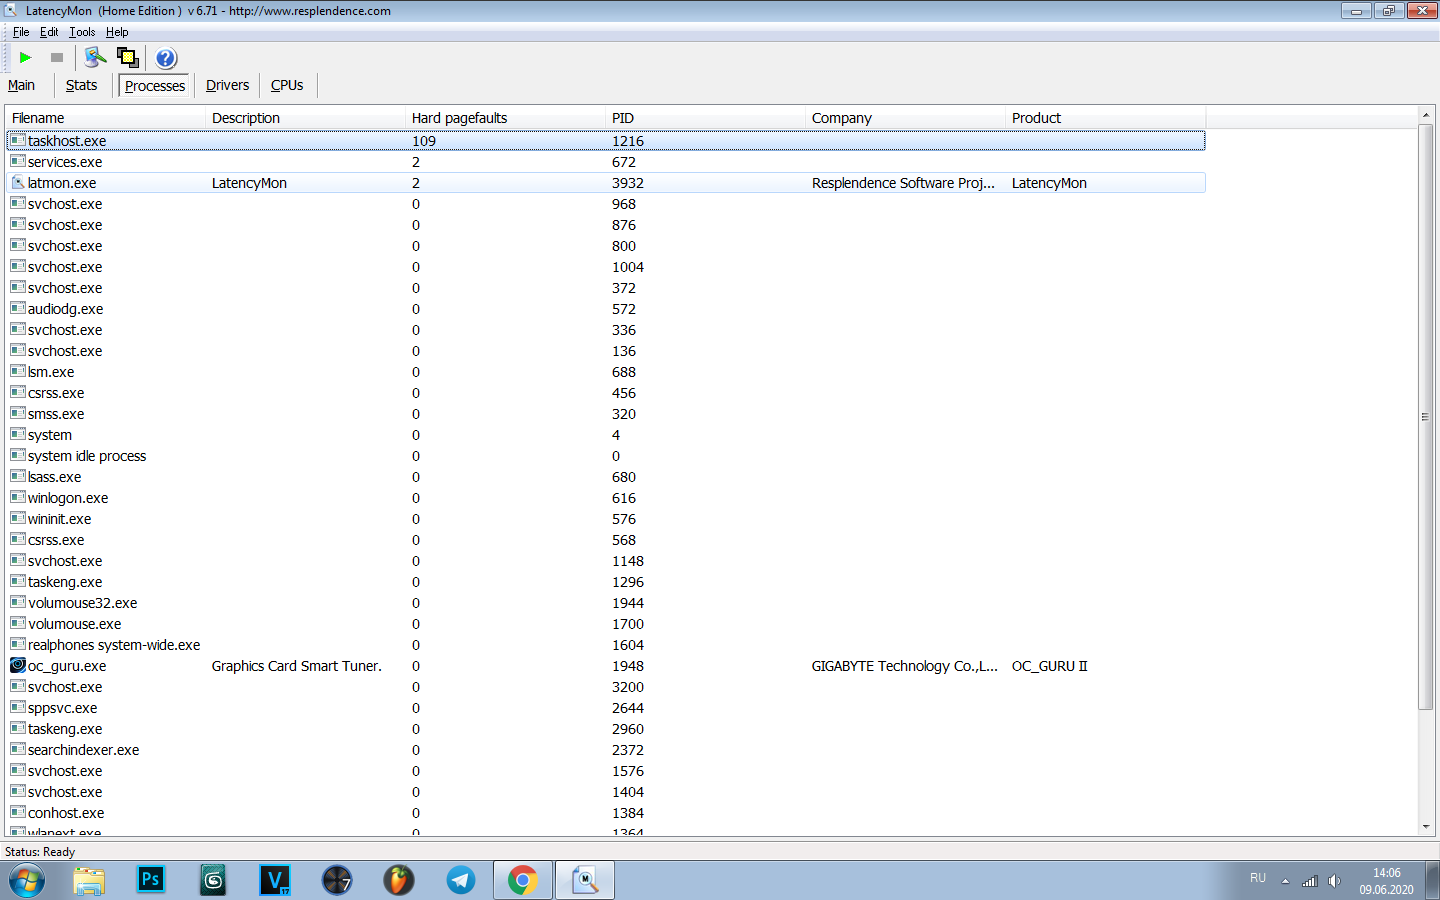
Task: Open the Tools menu
Action: (x=82, y=32)
